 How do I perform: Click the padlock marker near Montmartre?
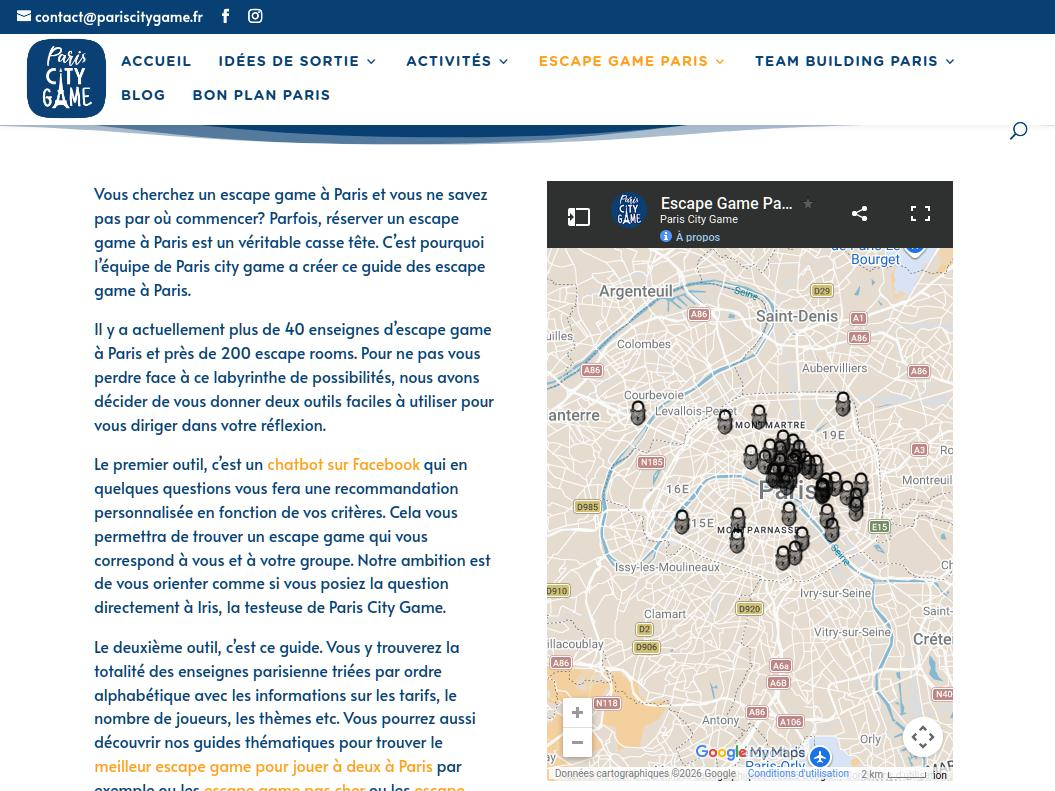[759, 416]
